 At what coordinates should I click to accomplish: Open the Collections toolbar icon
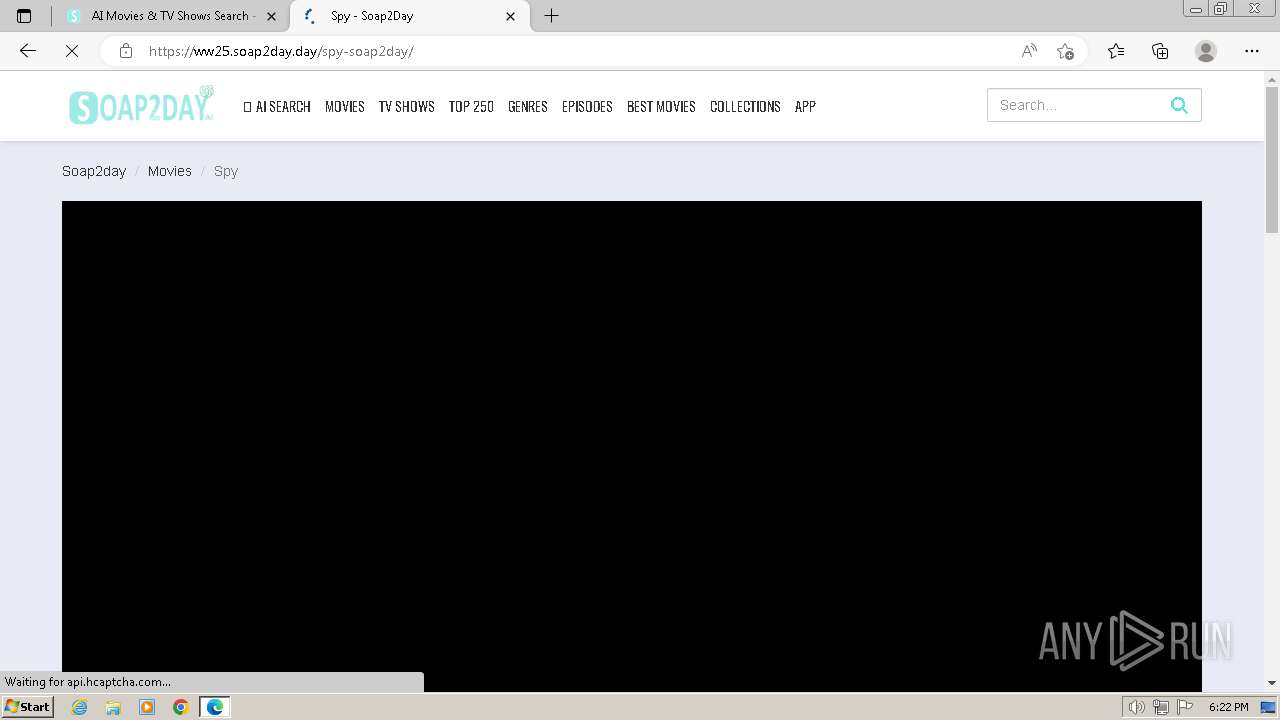click(1160, 51)
